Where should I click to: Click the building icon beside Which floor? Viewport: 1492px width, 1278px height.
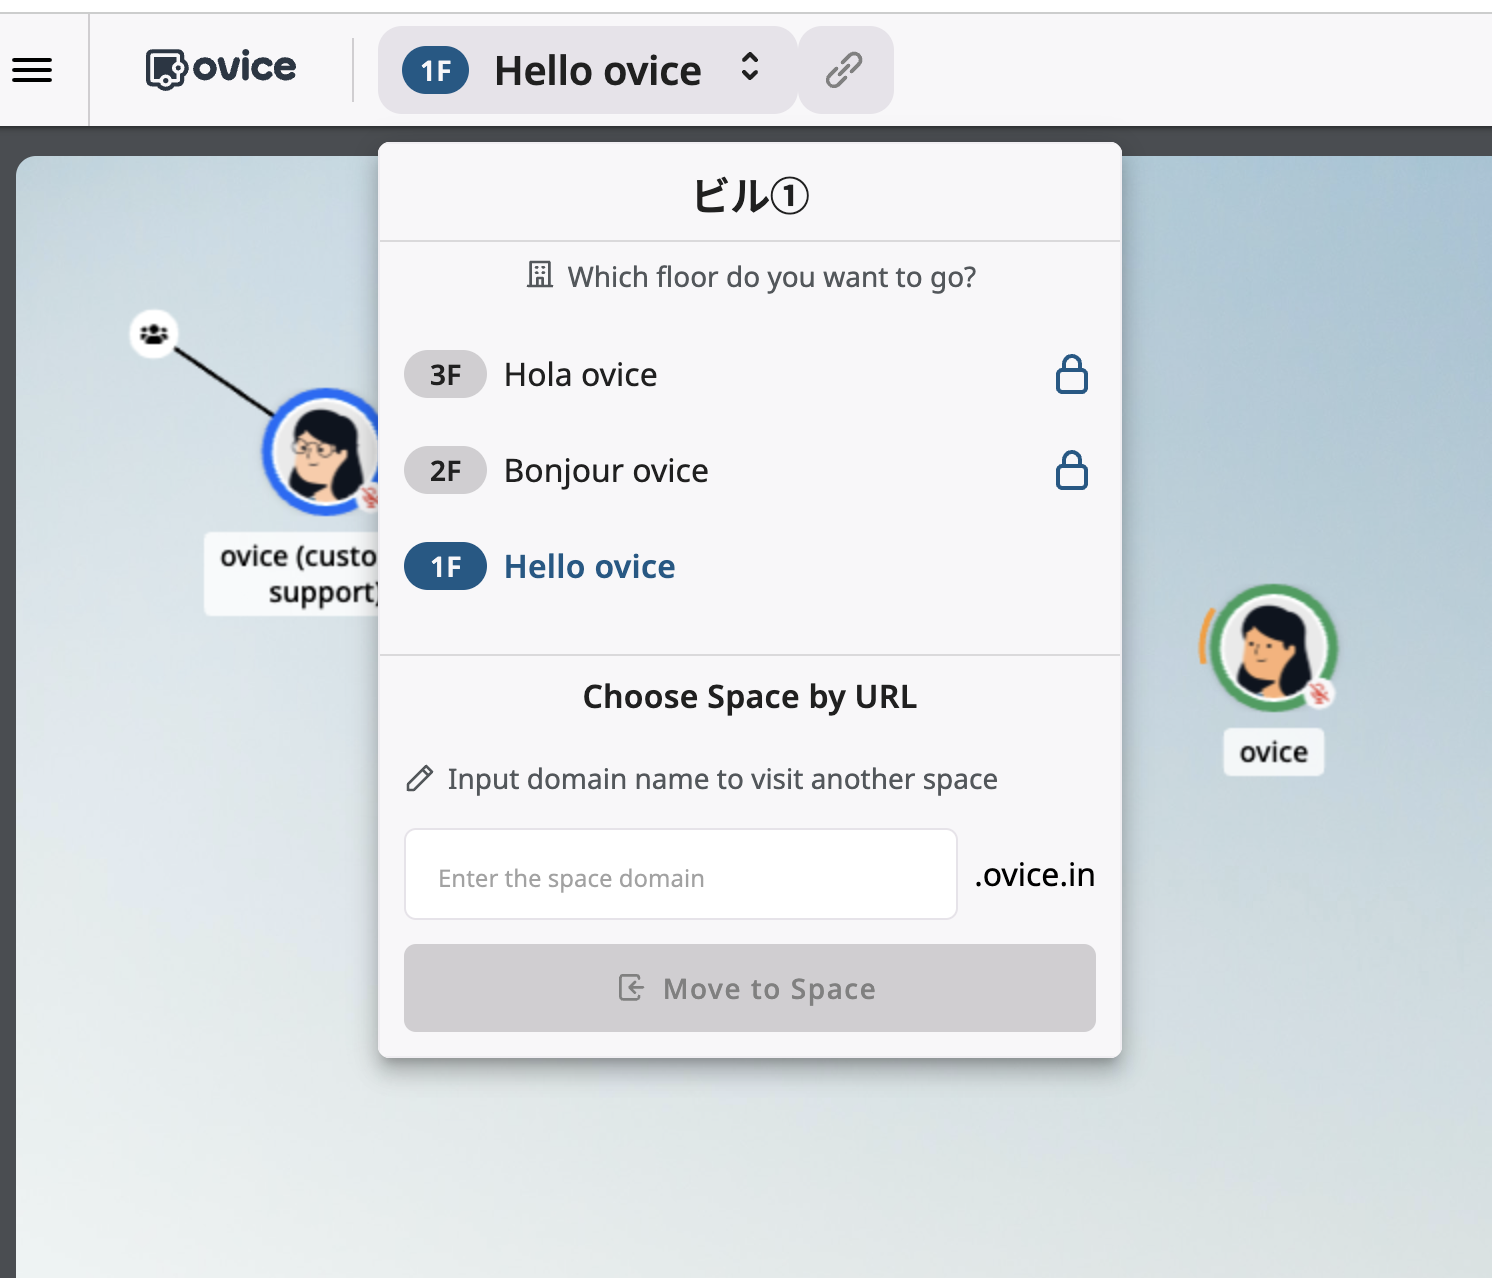click(540, 275)
